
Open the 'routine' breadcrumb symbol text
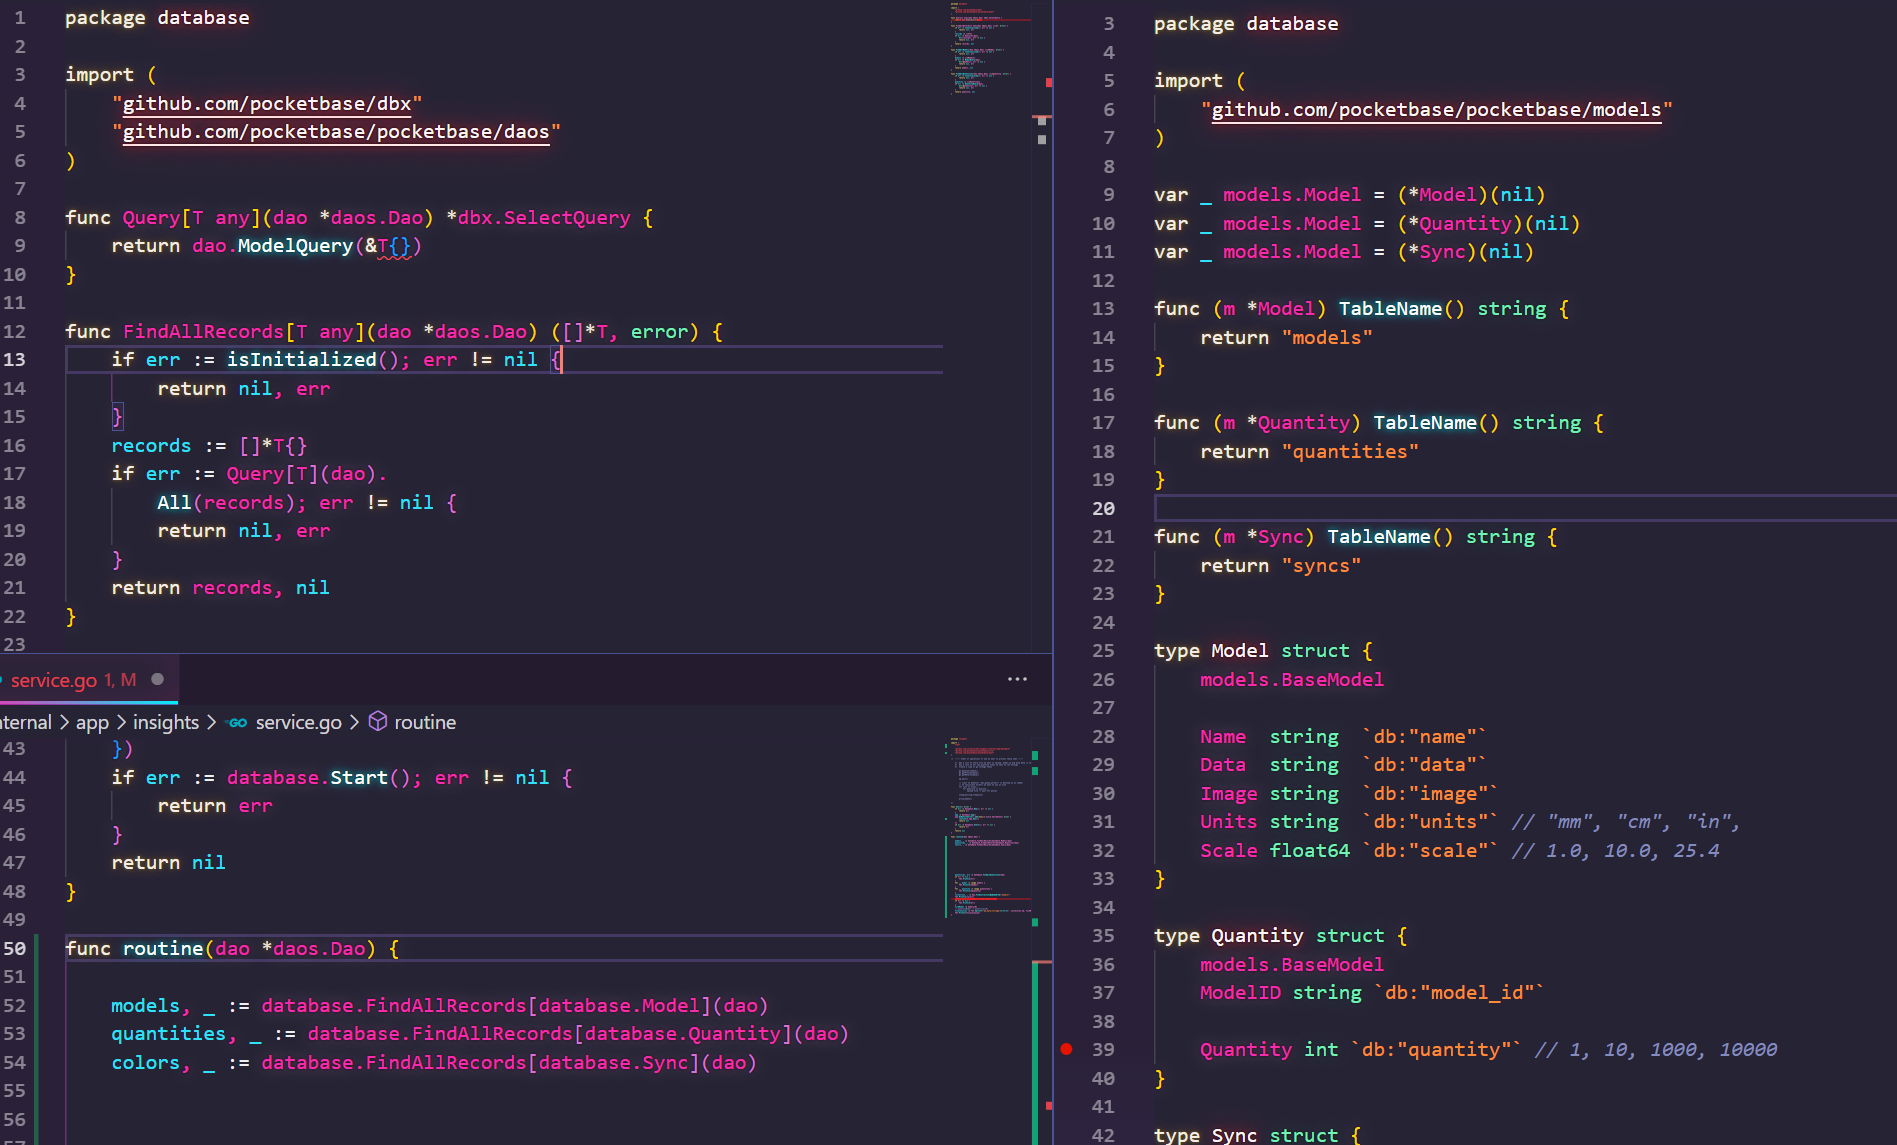(425, 722)
